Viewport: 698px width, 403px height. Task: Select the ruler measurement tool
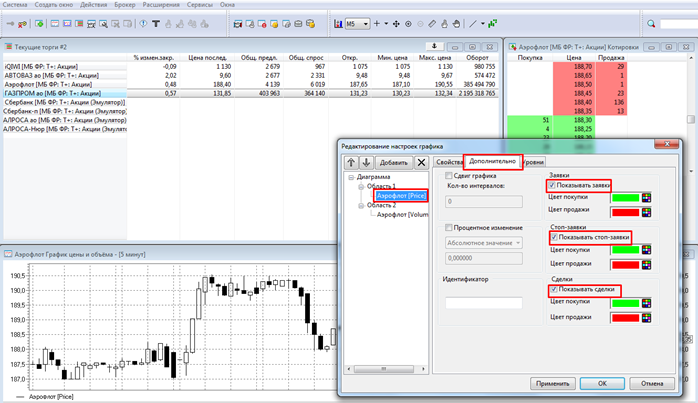[432, 24]
